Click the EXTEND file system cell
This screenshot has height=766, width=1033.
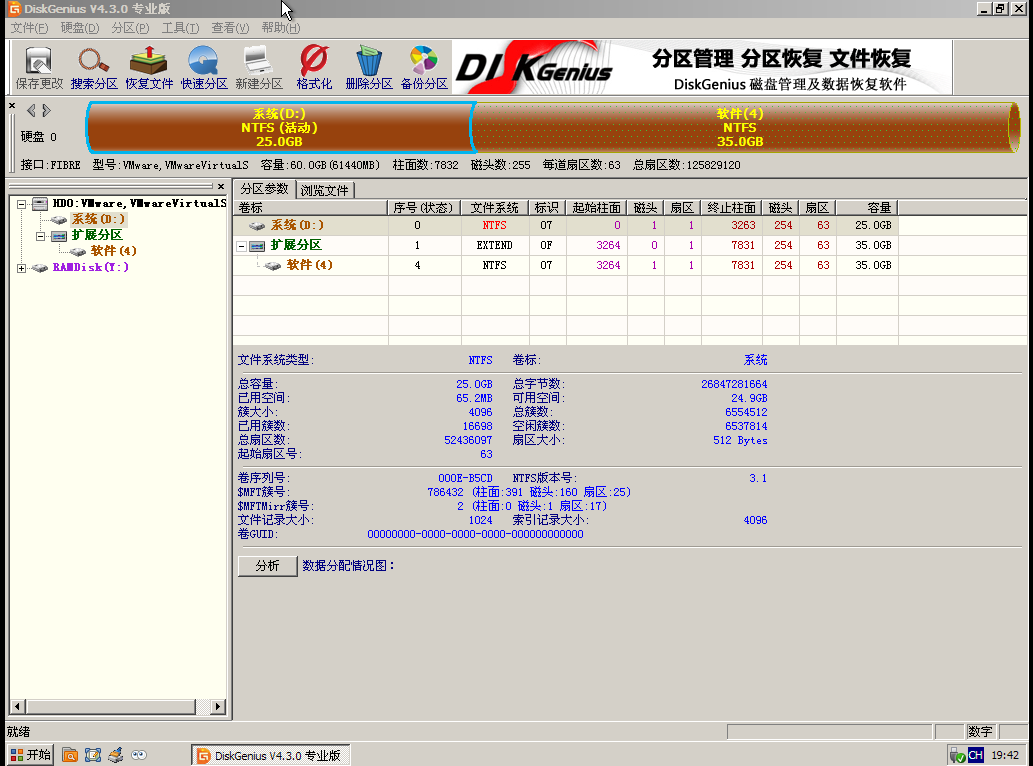pyautogui.click(x=494, y=246)
